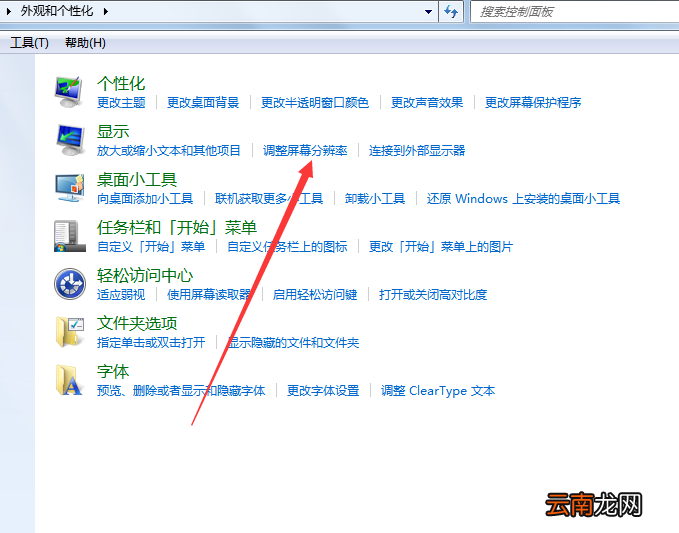Viewport: 679px width, 533px height.
Task: Click 更改主题 link
Action: tap(121, 103)
